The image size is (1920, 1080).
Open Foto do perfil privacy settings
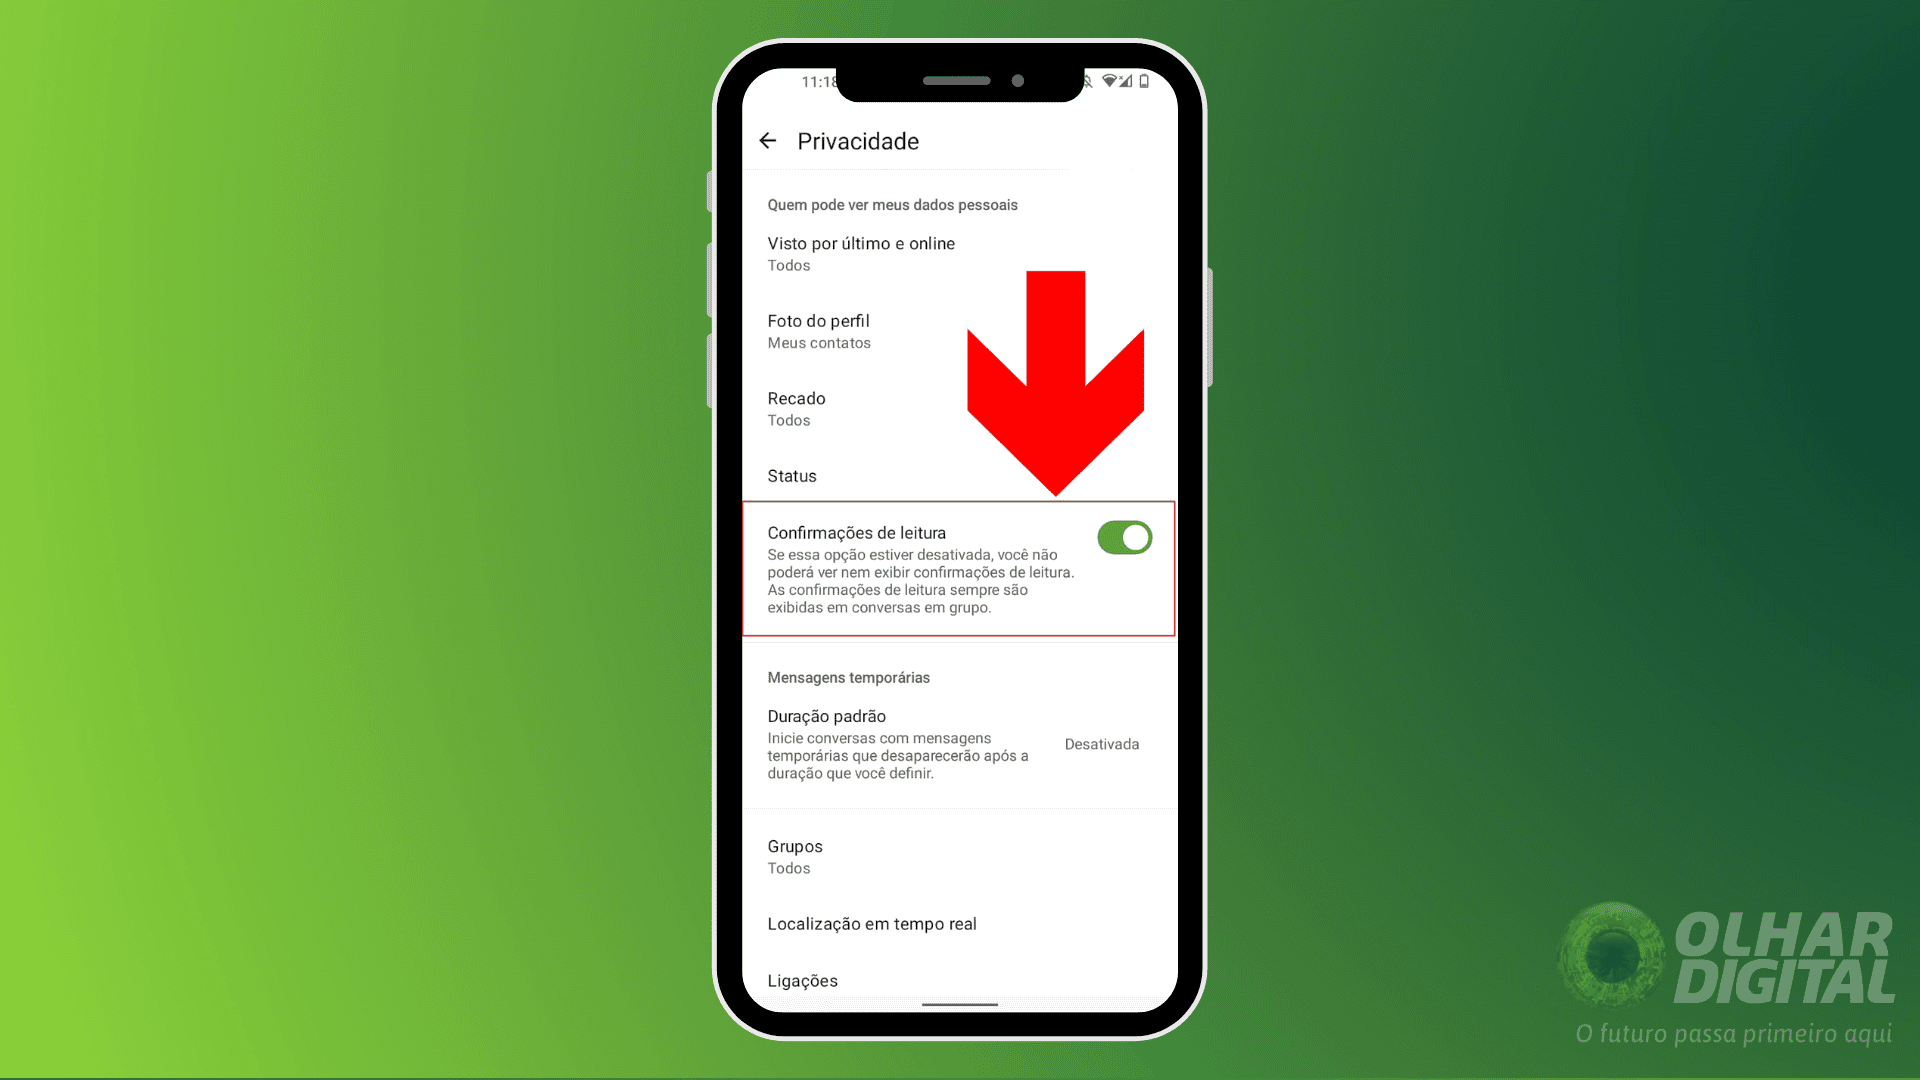click(x=819, y=328)
